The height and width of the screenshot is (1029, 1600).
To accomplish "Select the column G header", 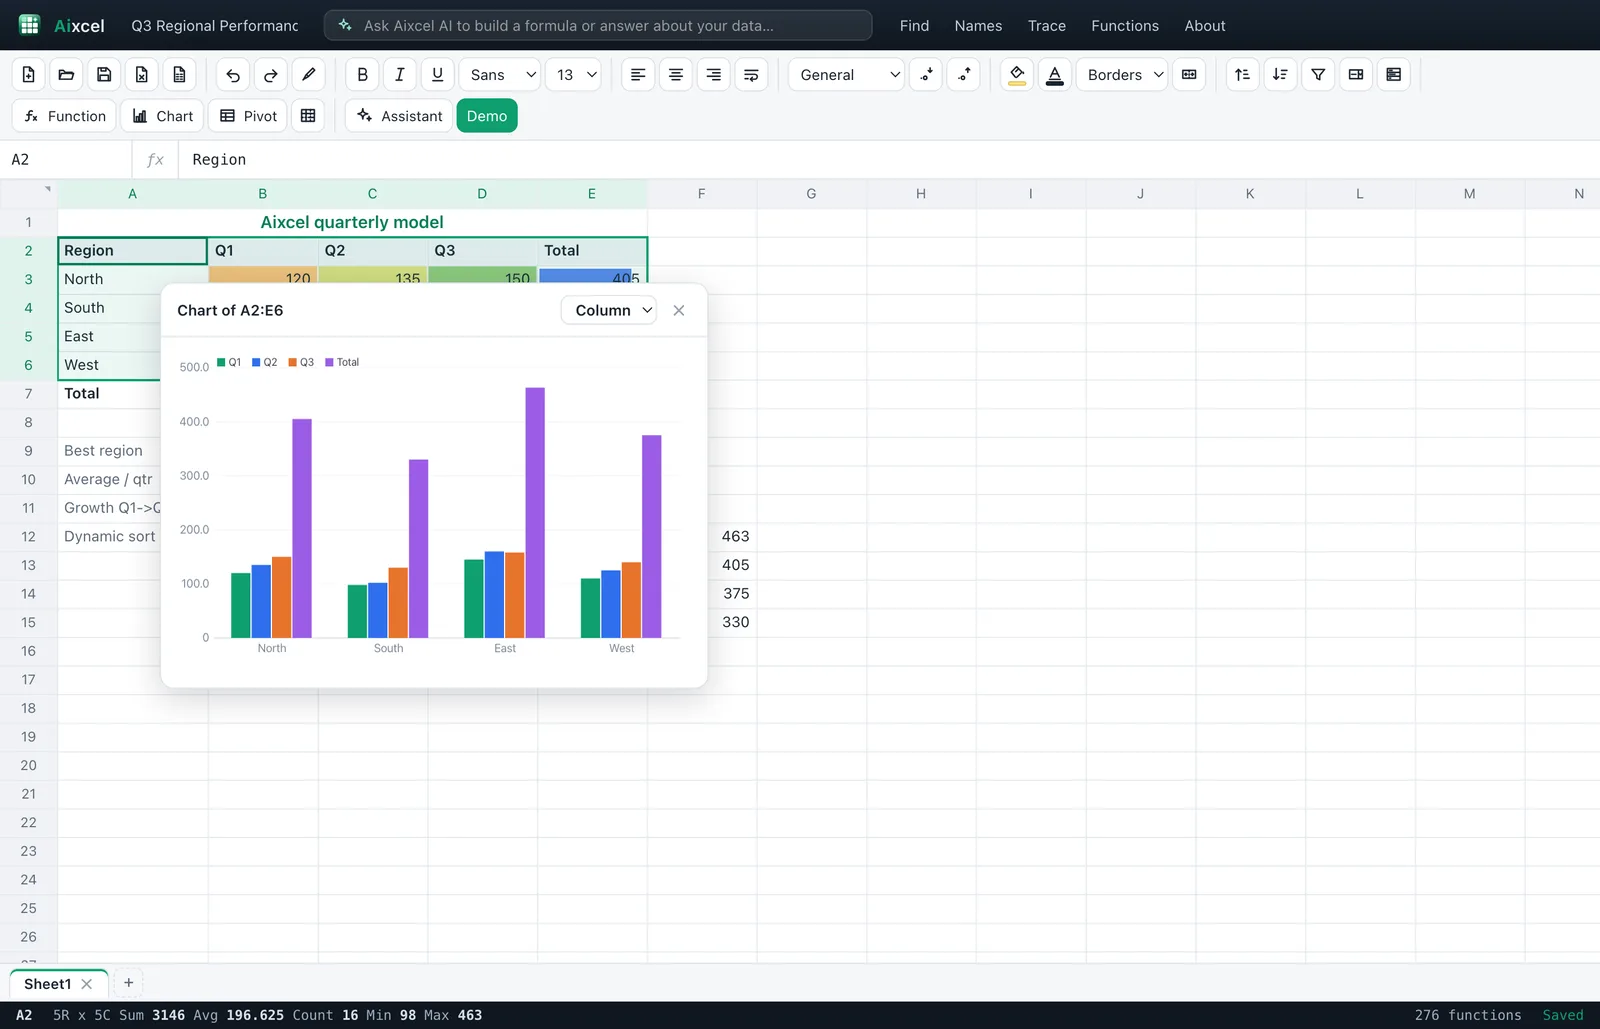I will (811, 194).
